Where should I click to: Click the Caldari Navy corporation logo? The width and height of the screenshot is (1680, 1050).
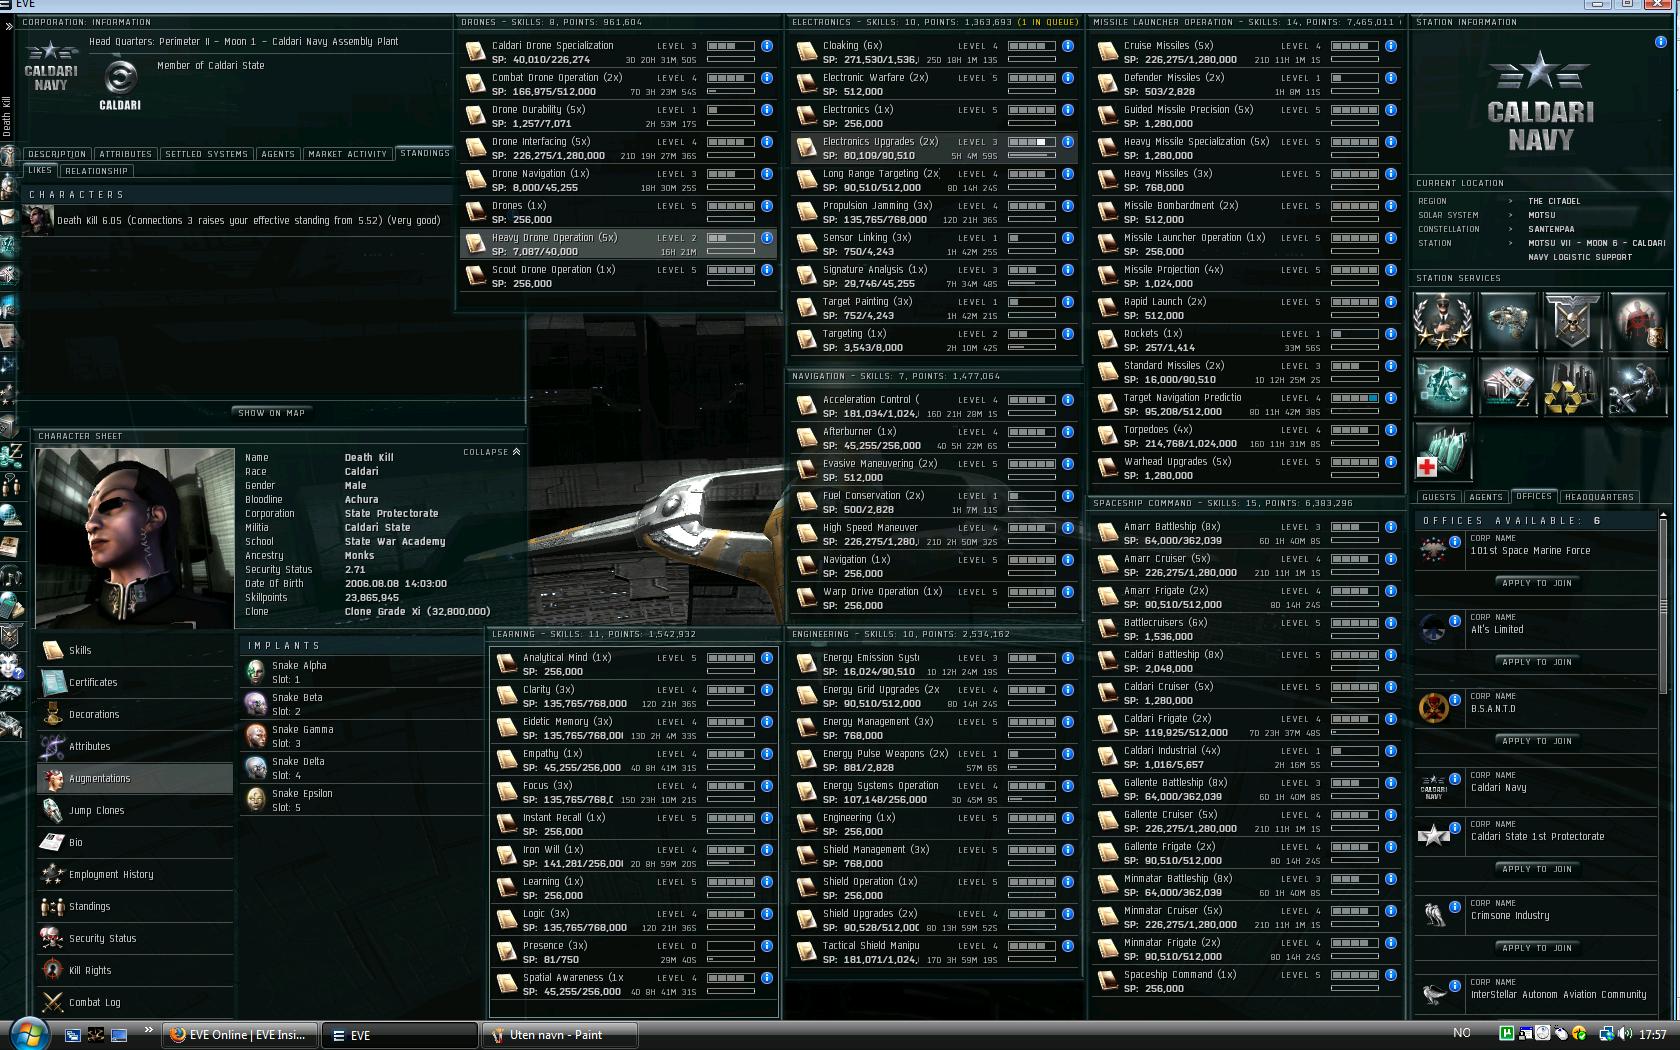(51, 68)
